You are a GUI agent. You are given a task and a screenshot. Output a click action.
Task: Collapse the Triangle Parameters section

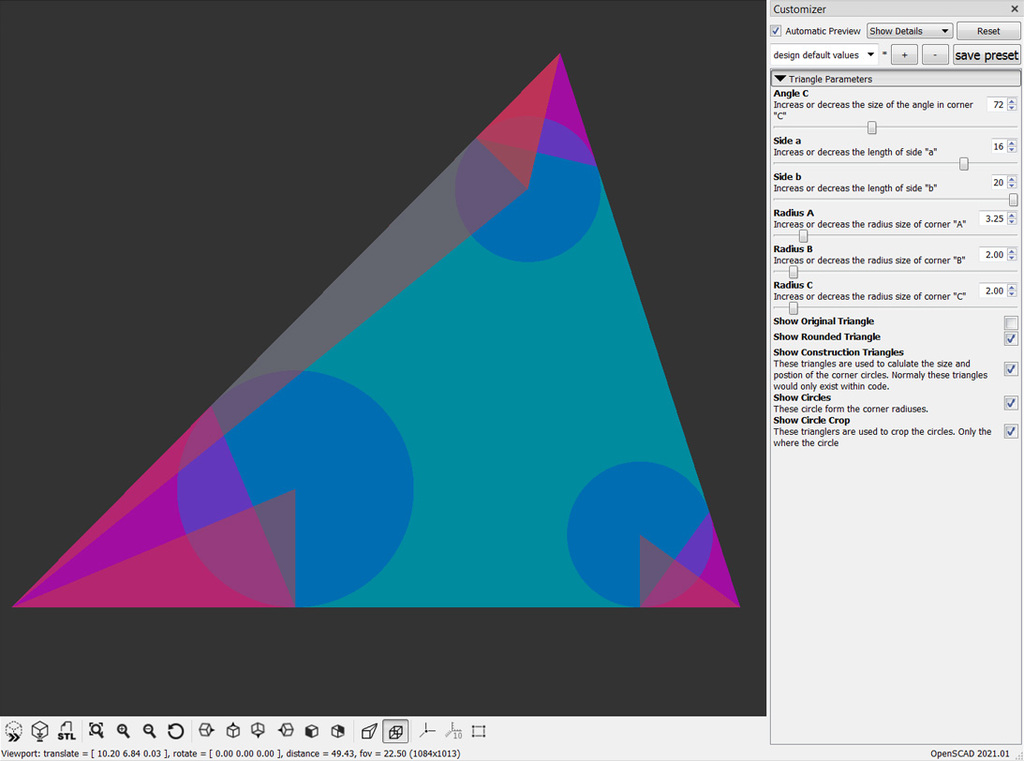pyautogui.click(x=895, y=78)
